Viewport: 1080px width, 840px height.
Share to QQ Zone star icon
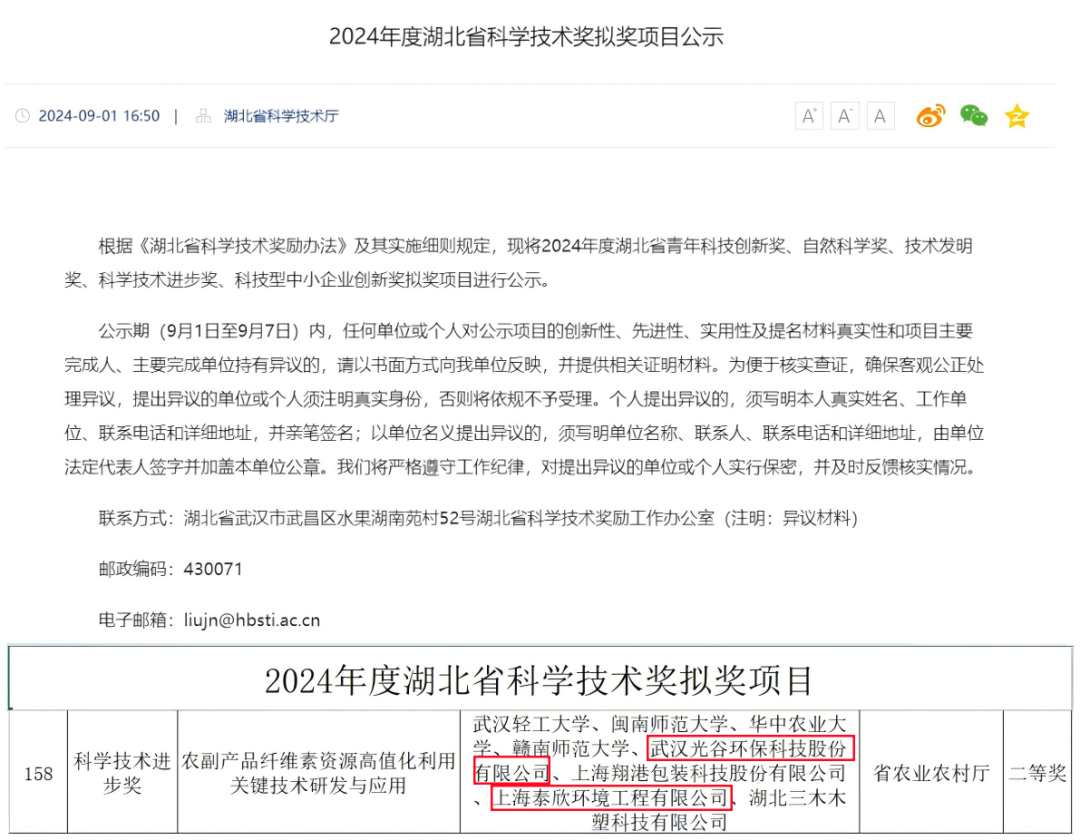(1017, 116)
